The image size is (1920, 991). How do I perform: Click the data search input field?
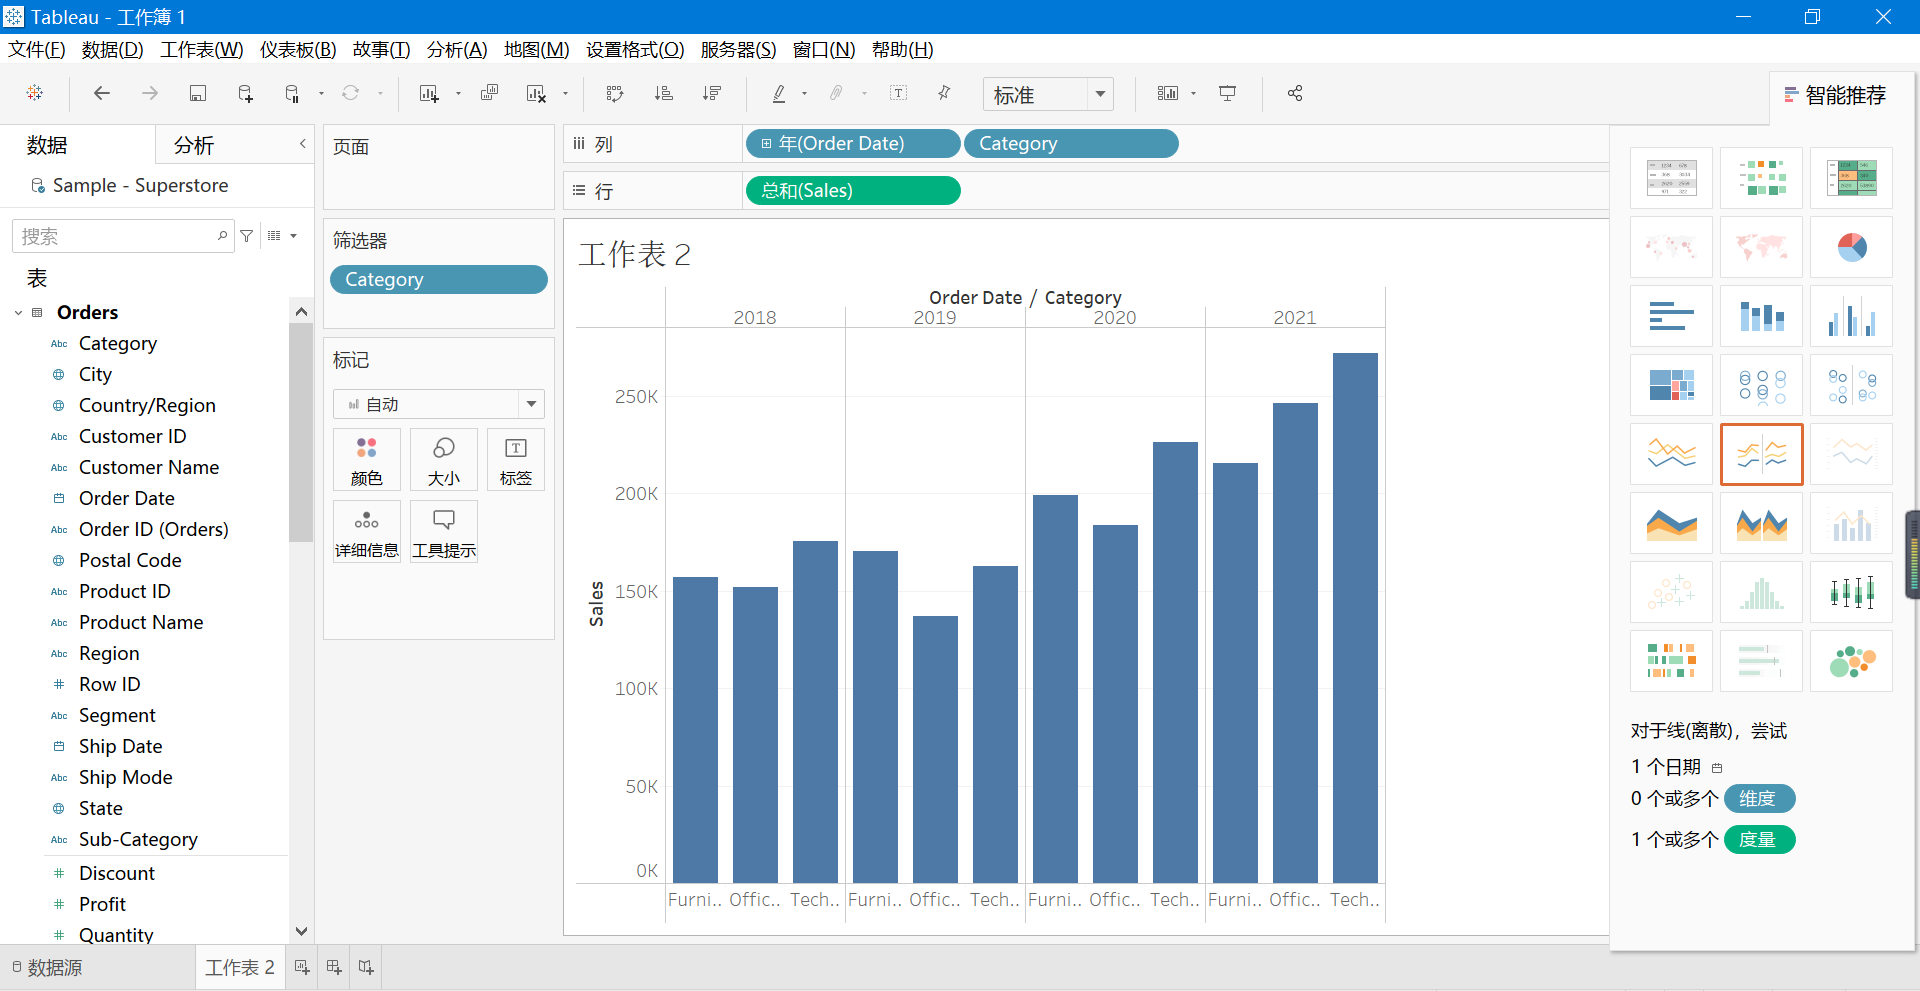123,236
